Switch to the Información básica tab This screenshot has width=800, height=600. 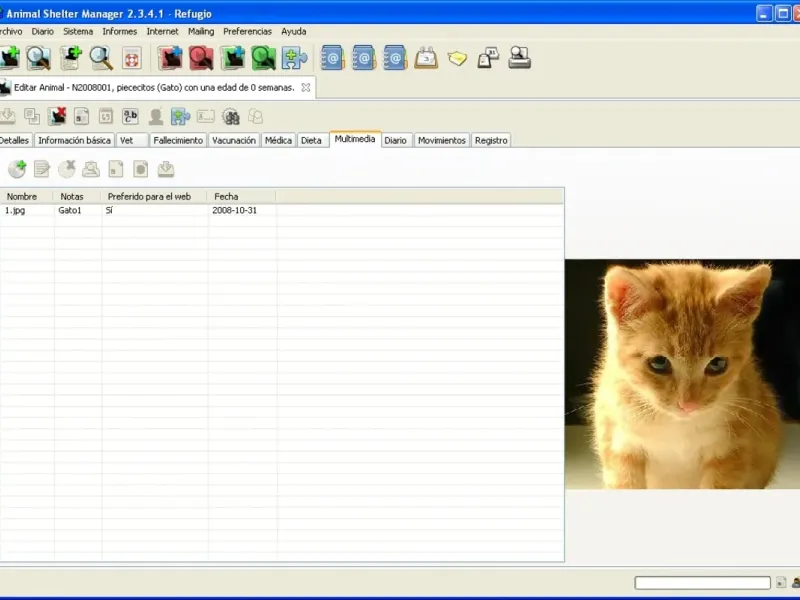pyautogui.click(x=74, y=140)
